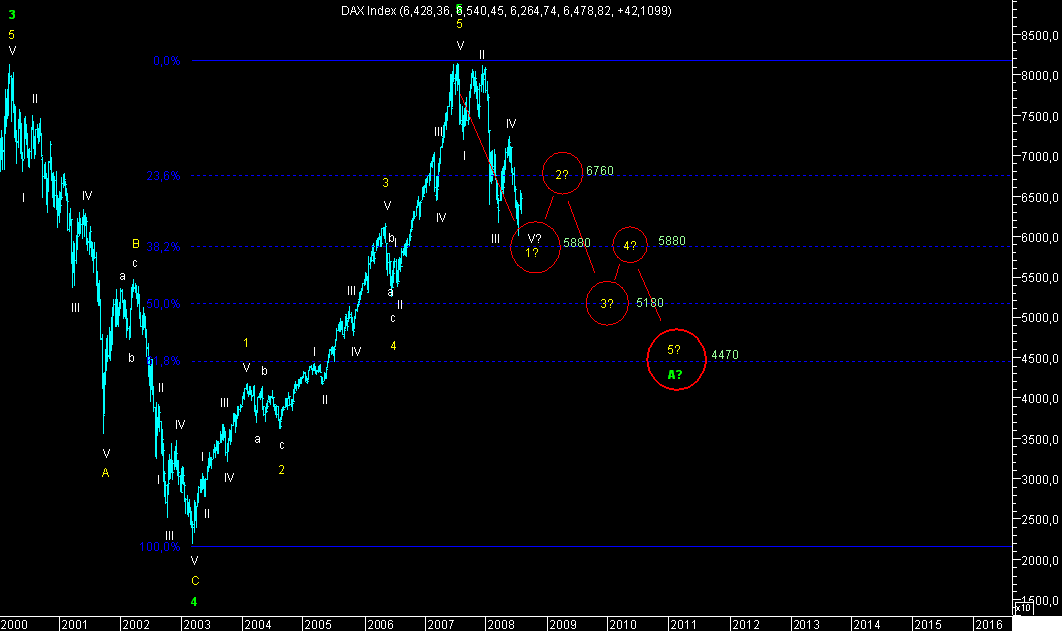Select the white V? wave label
Image resolution: width=1062 pixels, height=631 pixels.
[x=534, y=238]
